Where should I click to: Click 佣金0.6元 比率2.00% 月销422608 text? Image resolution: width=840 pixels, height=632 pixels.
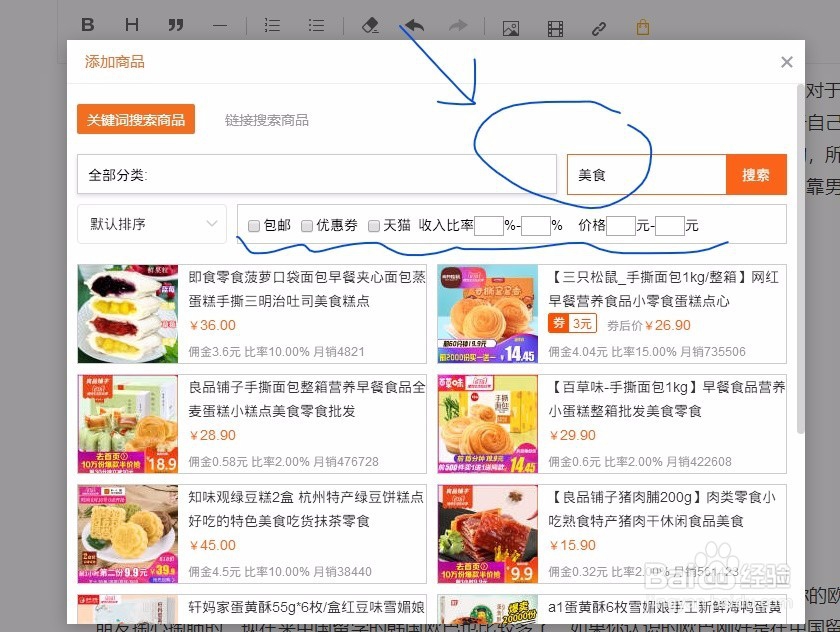tap(640, 462)
